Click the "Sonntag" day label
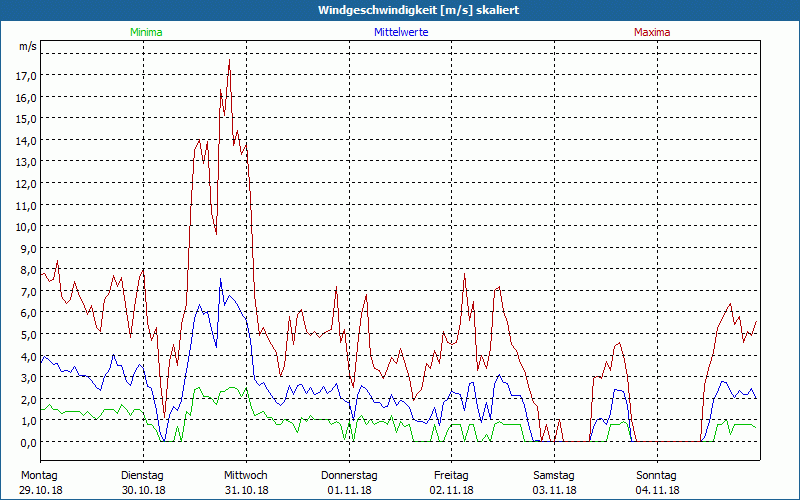The width and height of the screenshot is (800, 500). click(657, 476)
